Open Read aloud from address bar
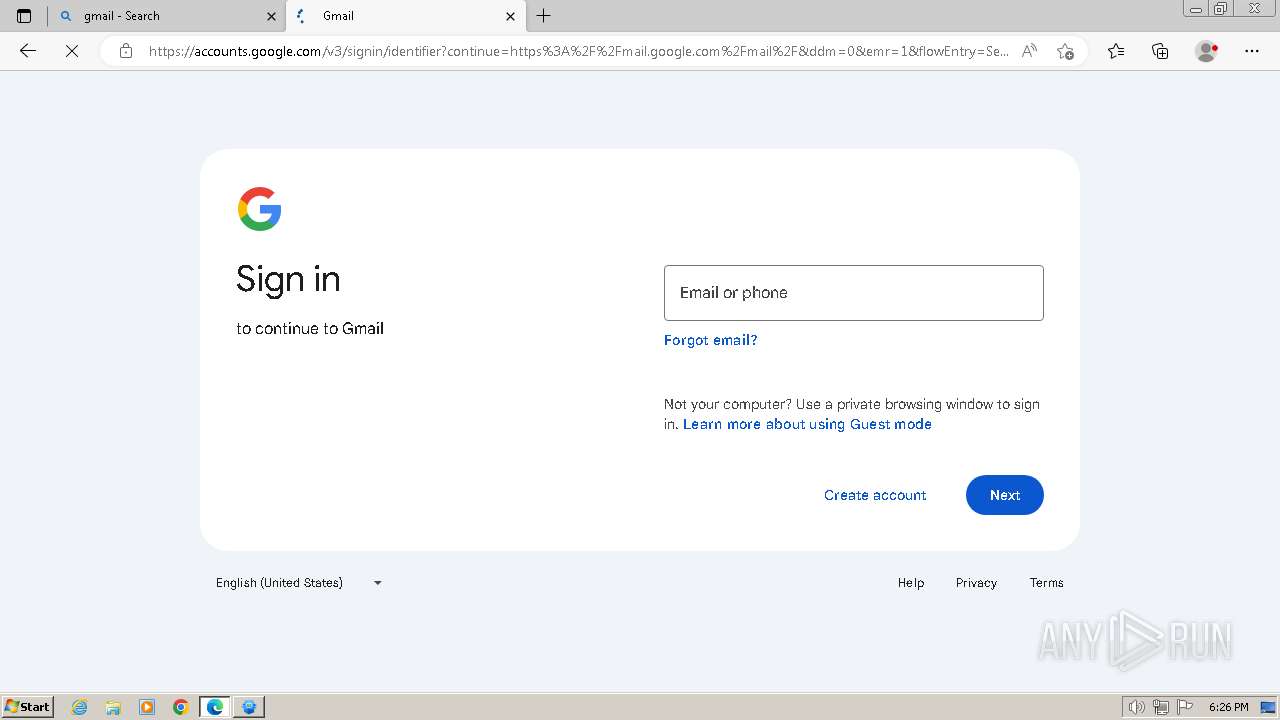Screen dimensions: 1280x720 (x=1029, y=51)
